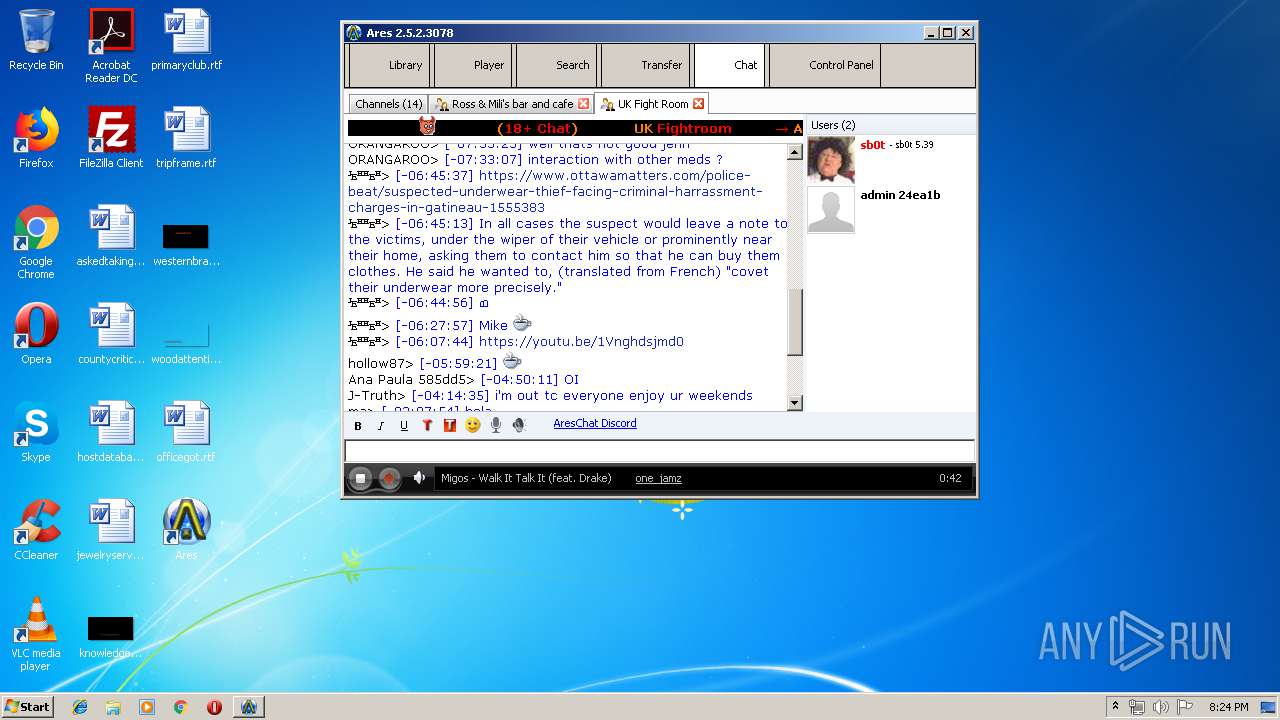Open Action Center flag tray icon

[1186, 707]
